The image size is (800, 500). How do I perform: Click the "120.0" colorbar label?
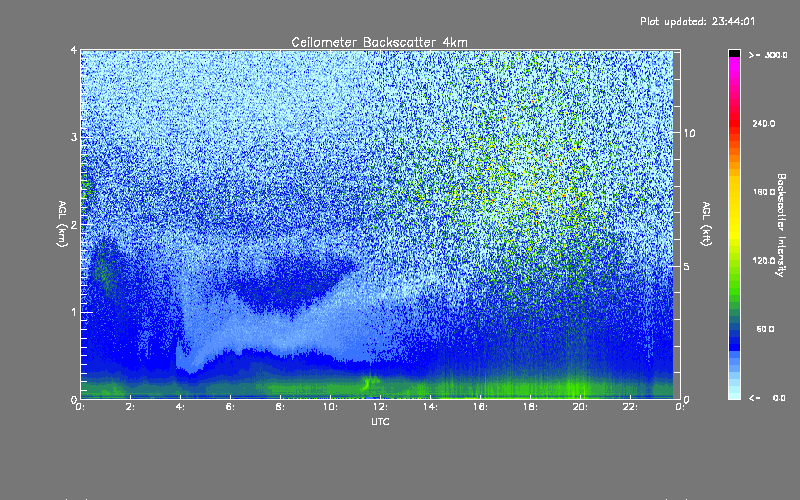tap(764, 260)
